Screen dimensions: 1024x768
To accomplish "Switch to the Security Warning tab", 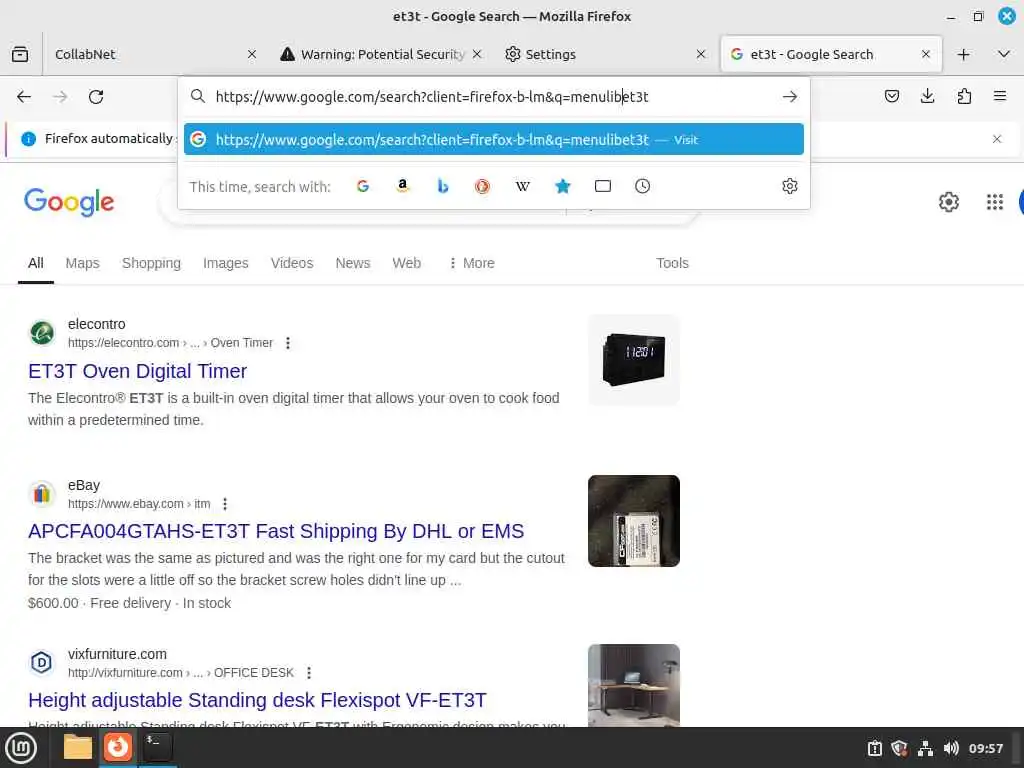I will click(381, 54).
